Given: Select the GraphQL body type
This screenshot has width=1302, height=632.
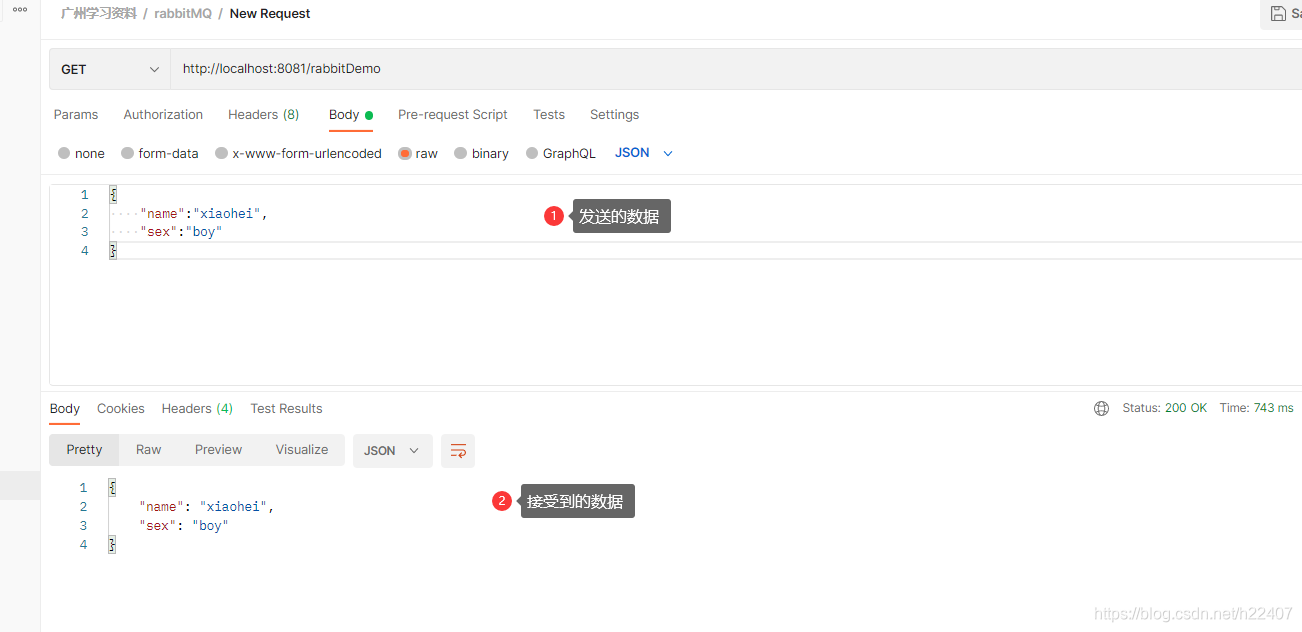Looking at the screenshot, I should 560,154.
